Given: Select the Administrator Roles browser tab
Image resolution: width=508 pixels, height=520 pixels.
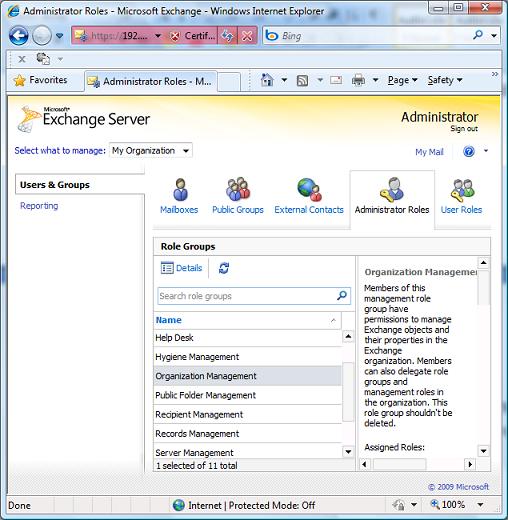Looking at the screenshot, I should click(x=151, y=81).
